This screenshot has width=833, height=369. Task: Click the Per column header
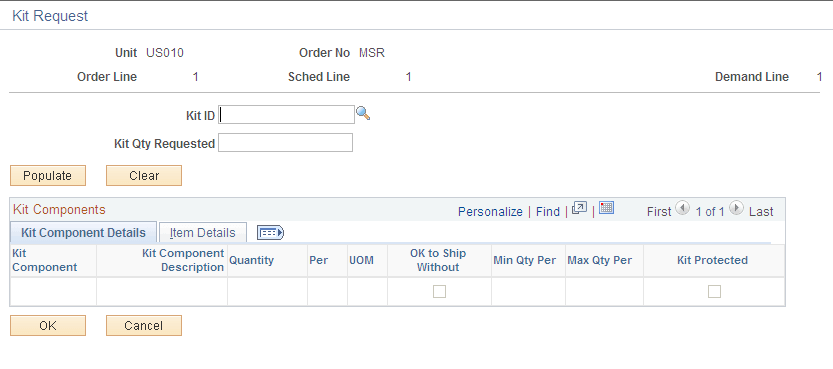tap(319, 260)
